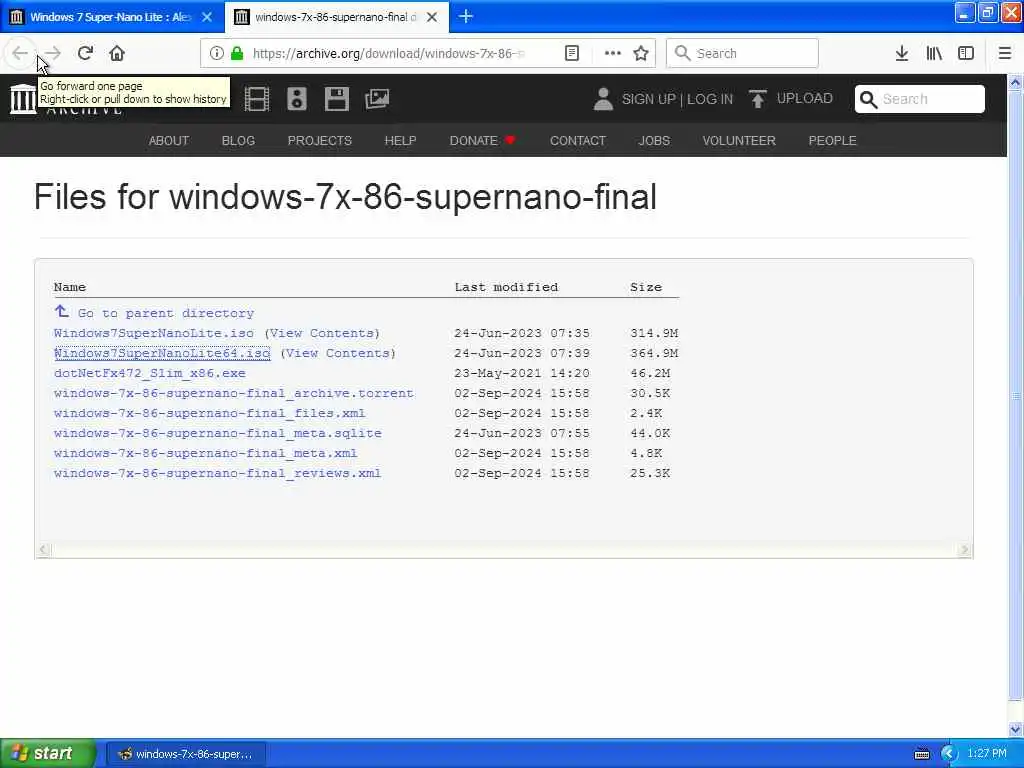View Contents of Windows7SuperNanoLite.iso
Viewport: 1024px width, 768px height.
coord(322,333)
